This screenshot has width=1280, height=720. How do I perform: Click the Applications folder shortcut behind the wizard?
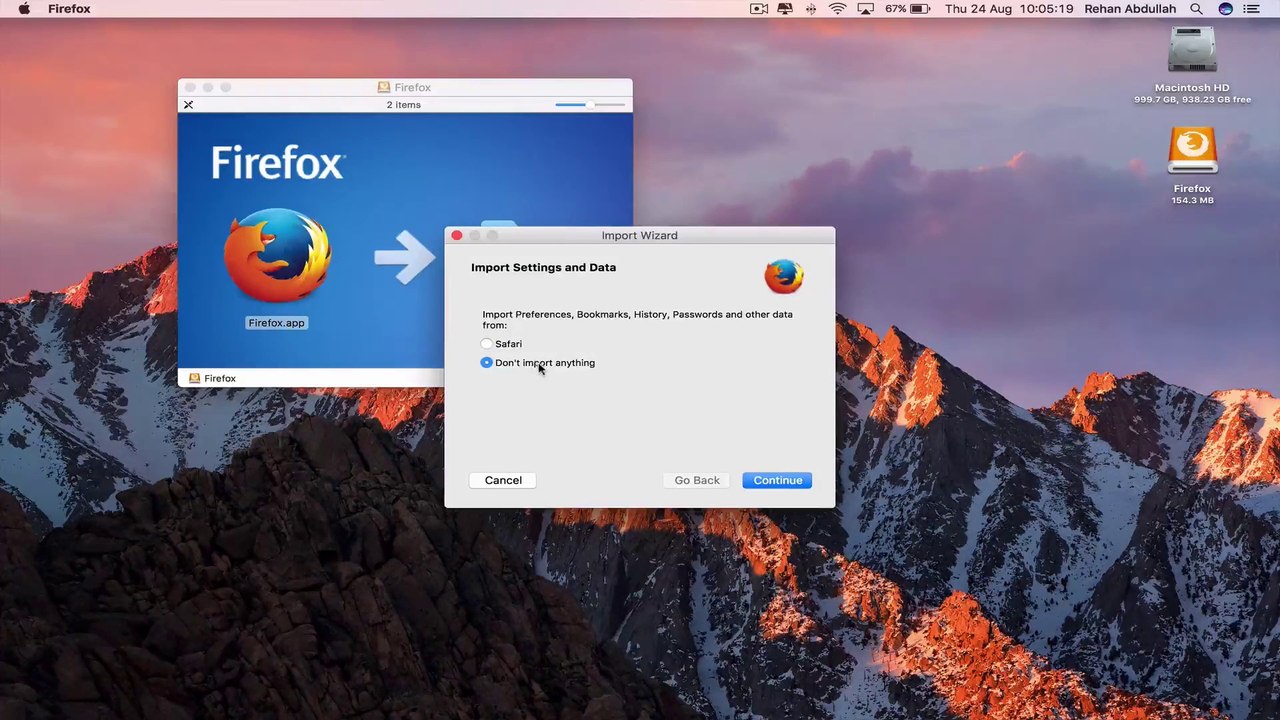pos(498,224)
